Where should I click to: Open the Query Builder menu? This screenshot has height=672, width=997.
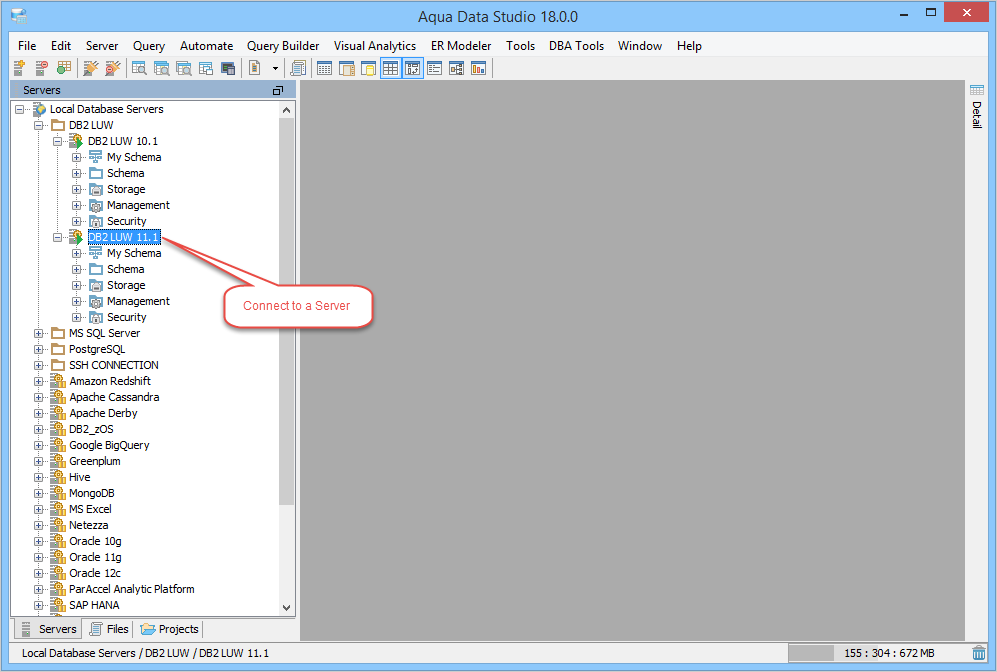[x=283, y=46]
